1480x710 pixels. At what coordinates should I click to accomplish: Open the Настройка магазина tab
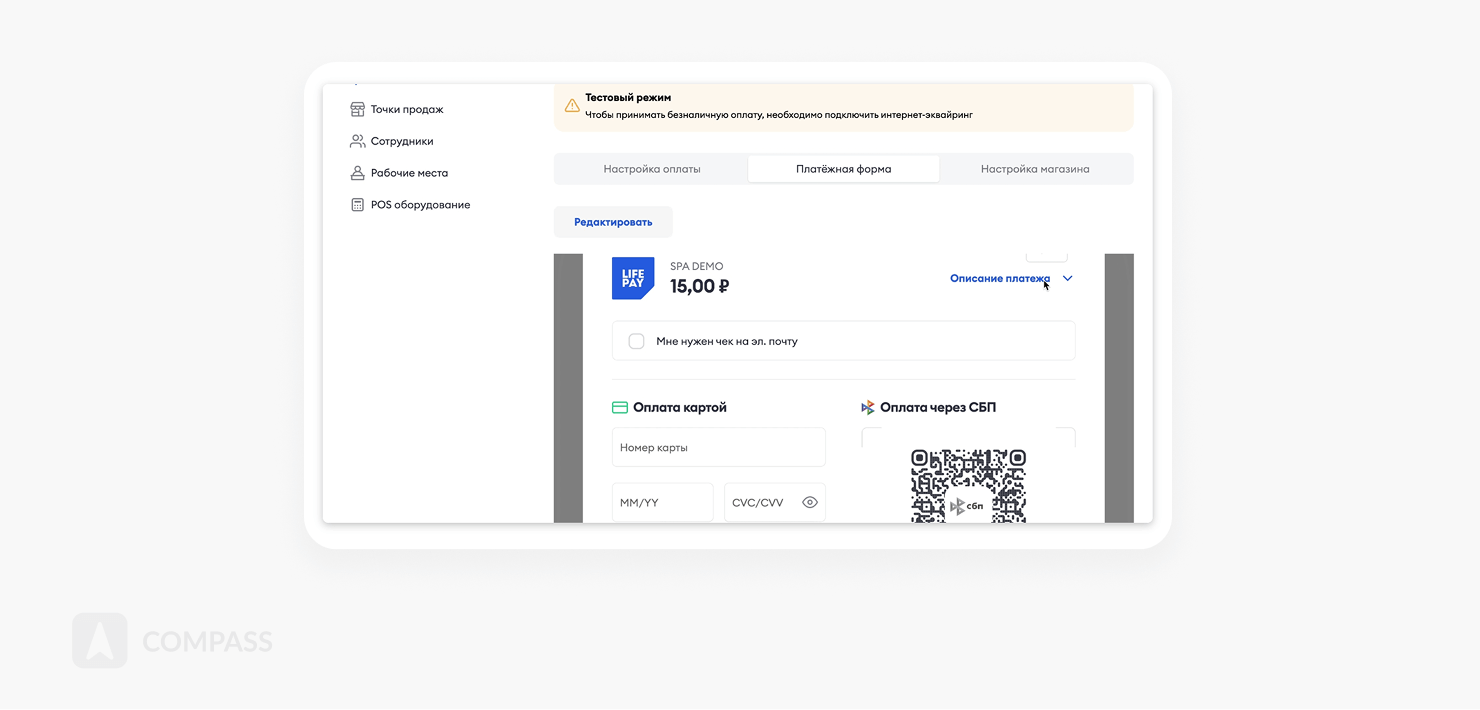1035,169
